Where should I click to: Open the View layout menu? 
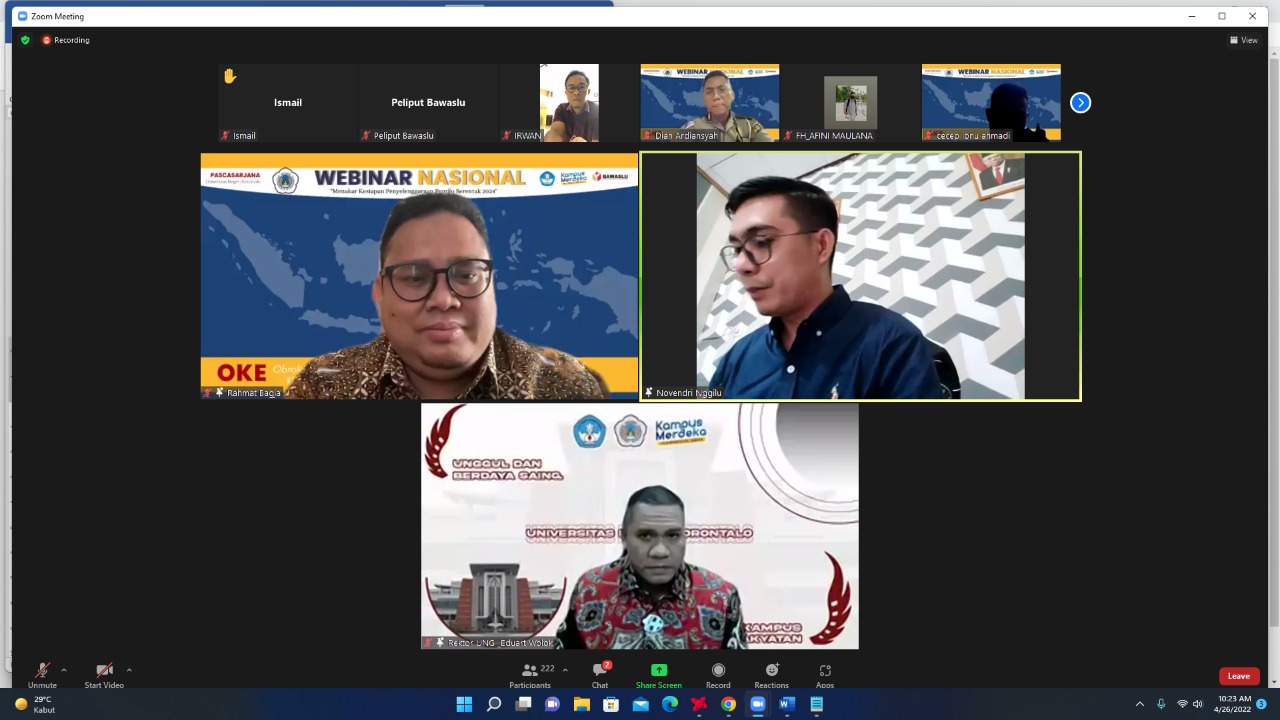1243,40
